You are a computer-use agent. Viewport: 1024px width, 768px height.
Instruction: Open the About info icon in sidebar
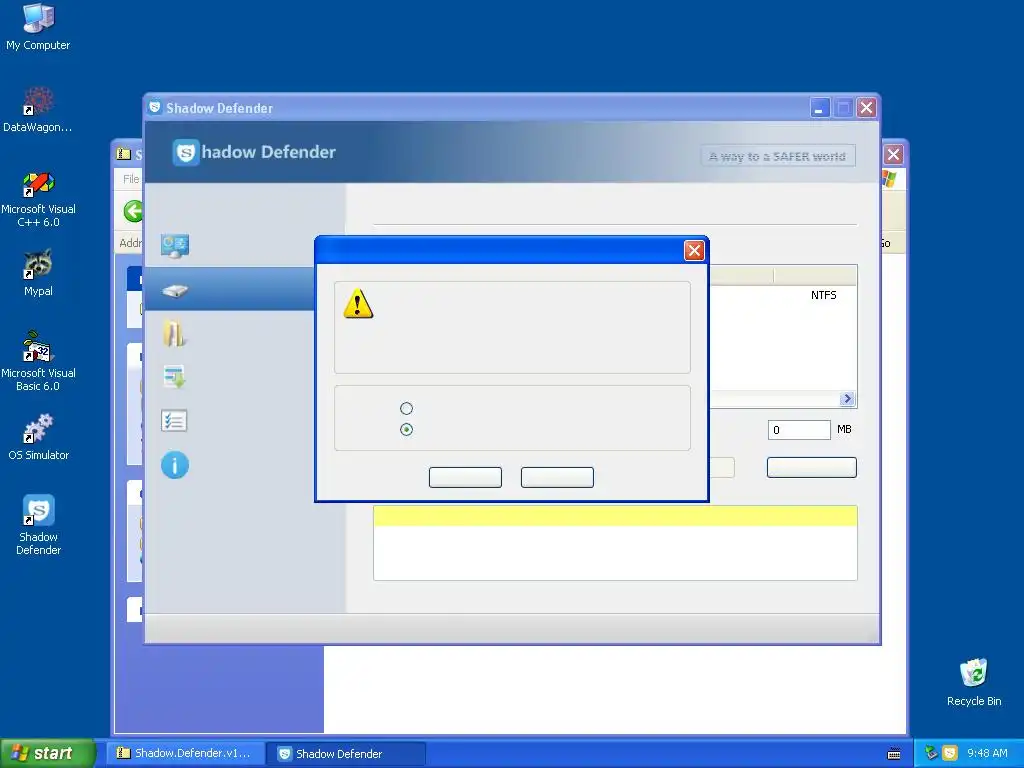point(175,465)
